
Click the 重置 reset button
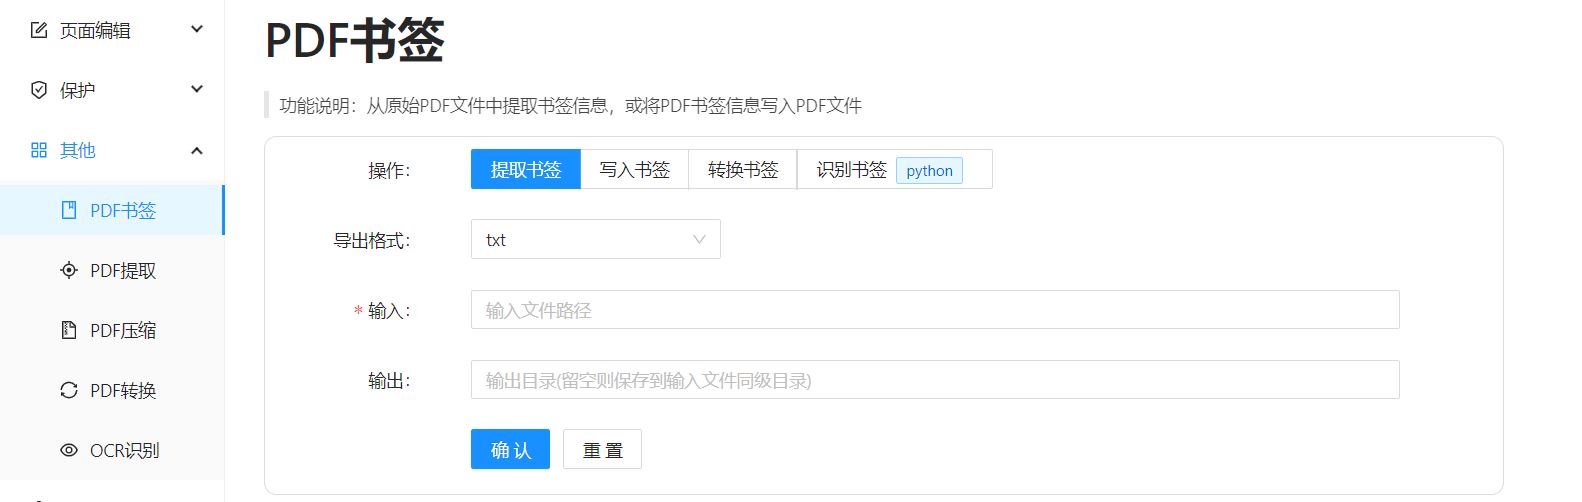coord(602,450)
